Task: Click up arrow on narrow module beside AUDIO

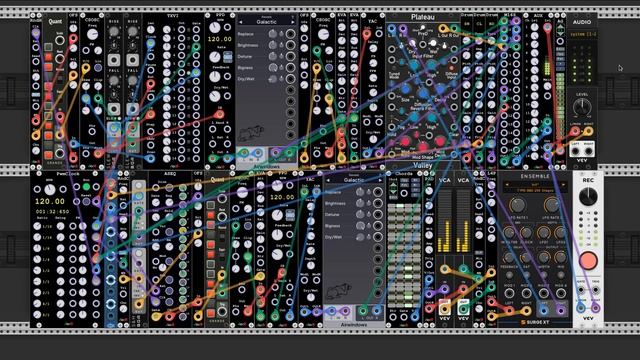Action: pos(560,27)
